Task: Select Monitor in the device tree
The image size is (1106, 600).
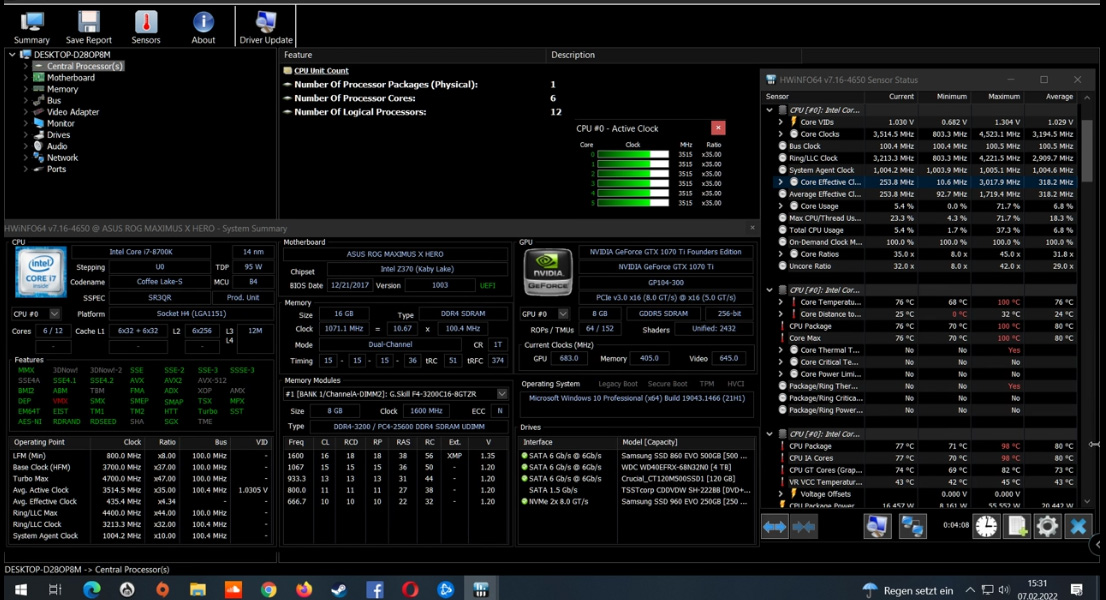Action: pyautogui.click(x=61, y=123)
